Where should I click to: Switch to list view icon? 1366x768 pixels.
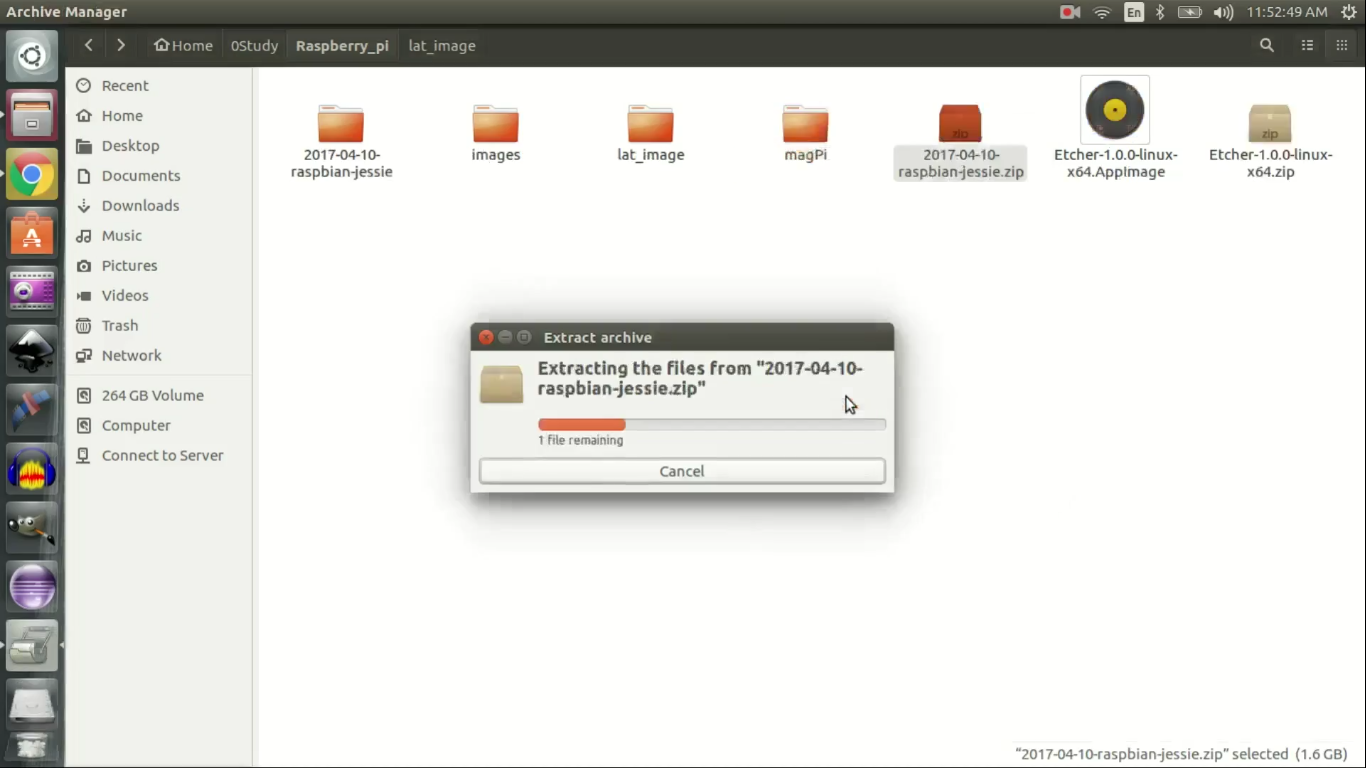click(1307, 45)
